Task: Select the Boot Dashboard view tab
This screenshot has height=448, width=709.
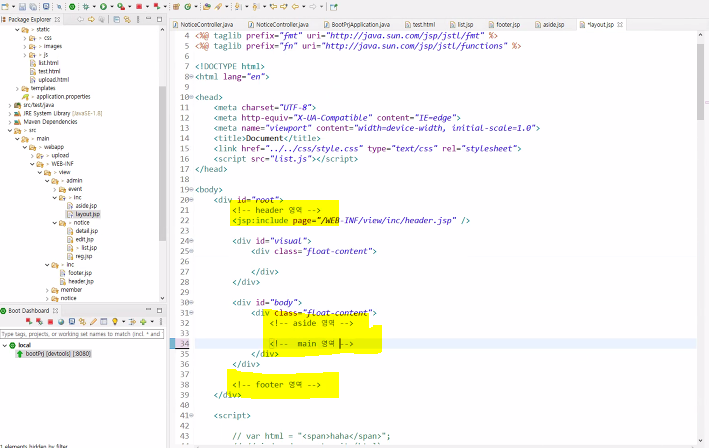Action: (29, 311)
